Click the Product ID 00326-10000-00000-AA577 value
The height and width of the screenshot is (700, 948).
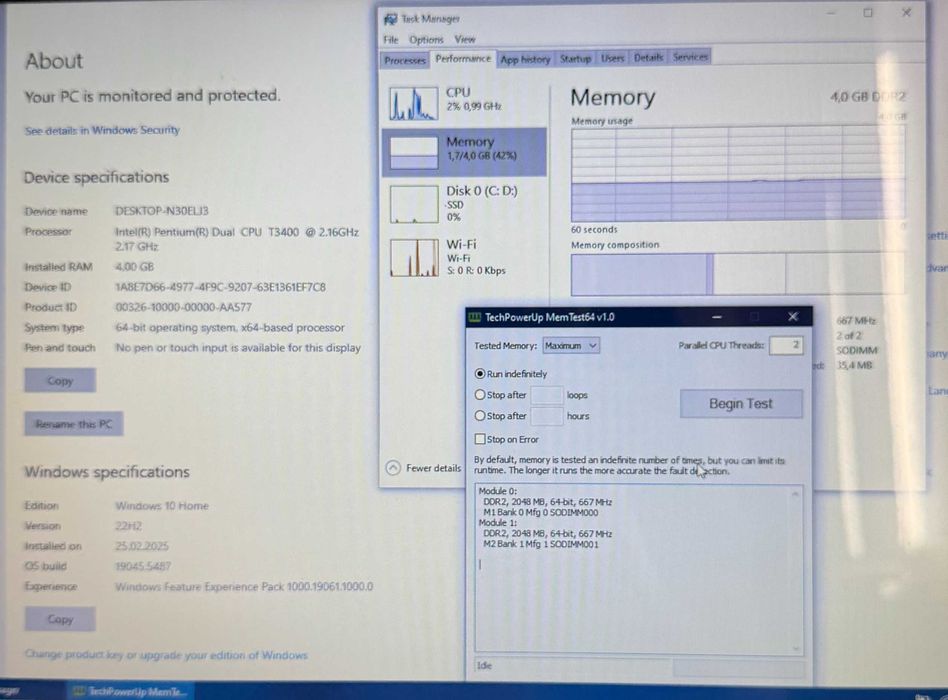coord(183,307)
